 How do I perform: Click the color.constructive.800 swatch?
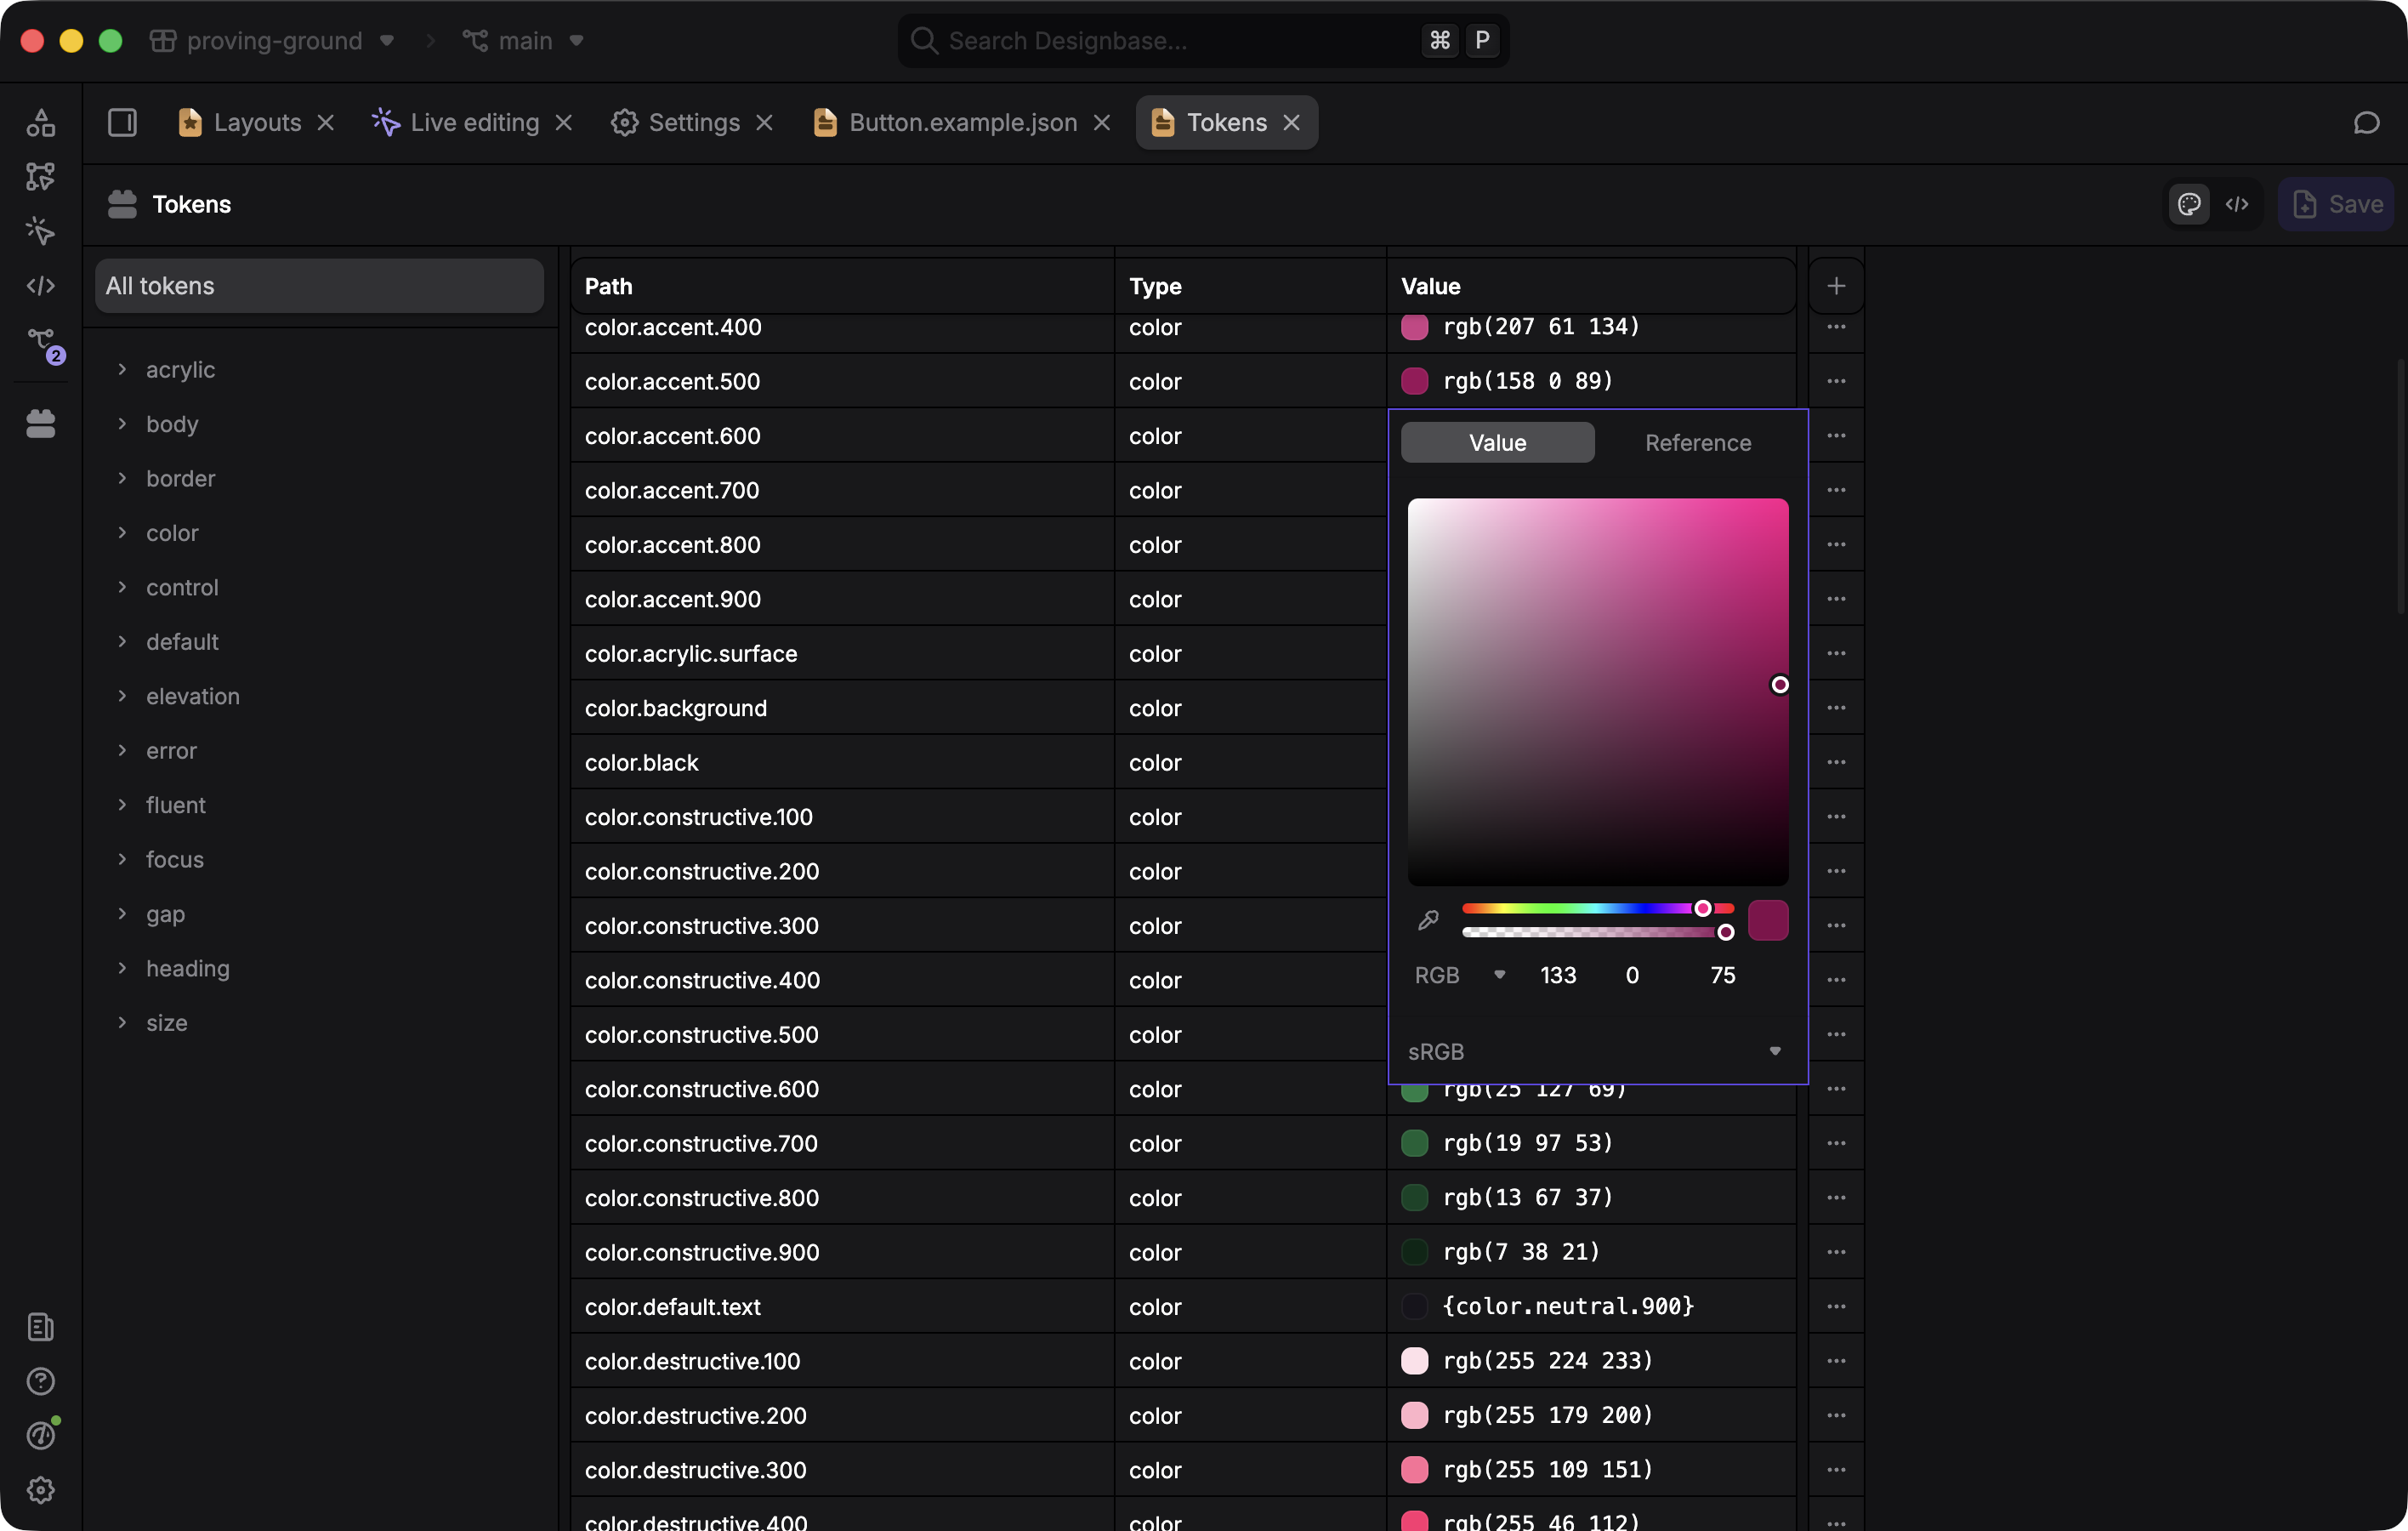pyautogui.click(x=1414, y=1197)
